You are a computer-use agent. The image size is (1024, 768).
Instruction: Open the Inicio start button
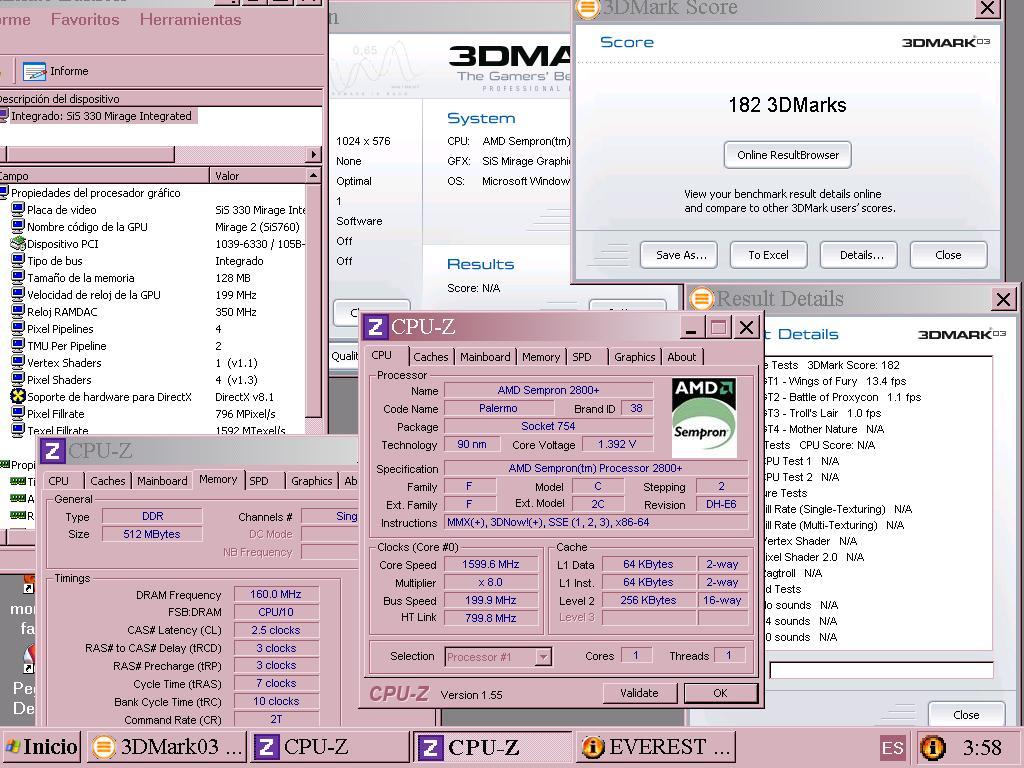pos(40,747)
